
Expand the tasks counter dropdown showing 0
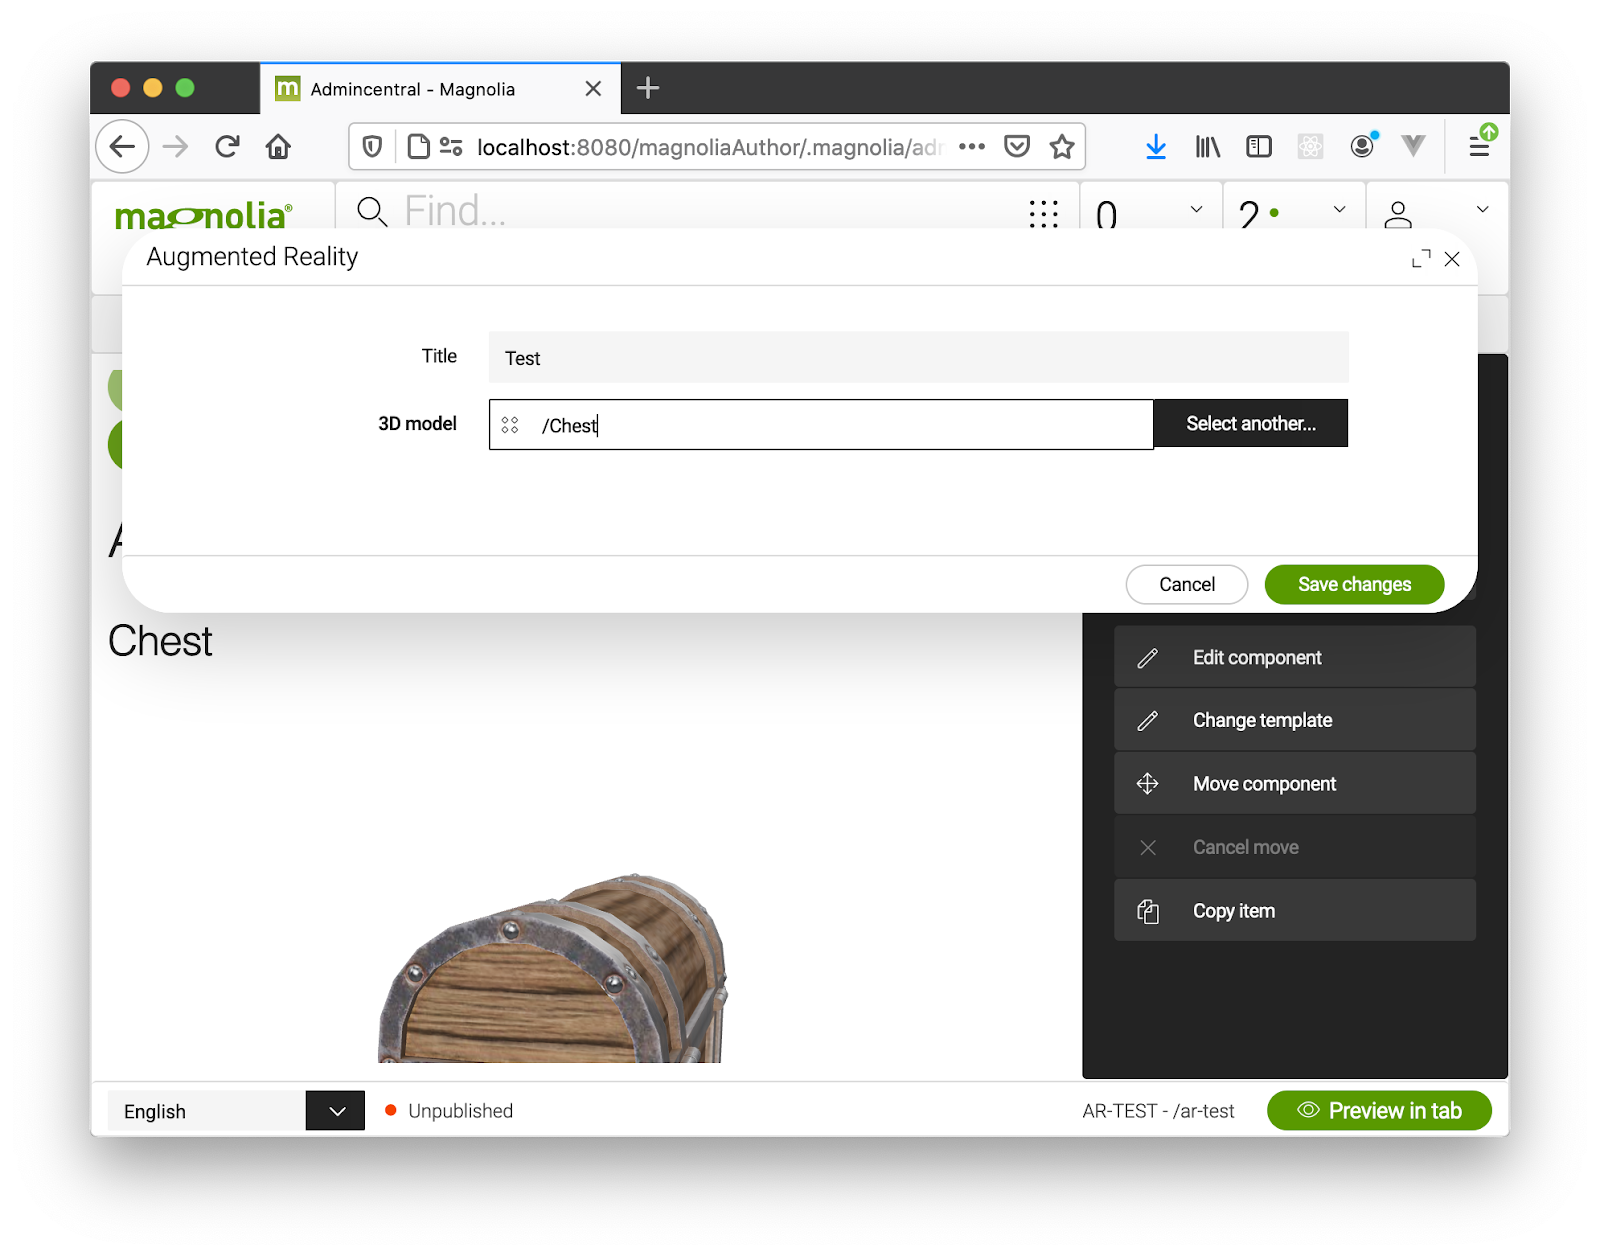[x=1196, y=210]
